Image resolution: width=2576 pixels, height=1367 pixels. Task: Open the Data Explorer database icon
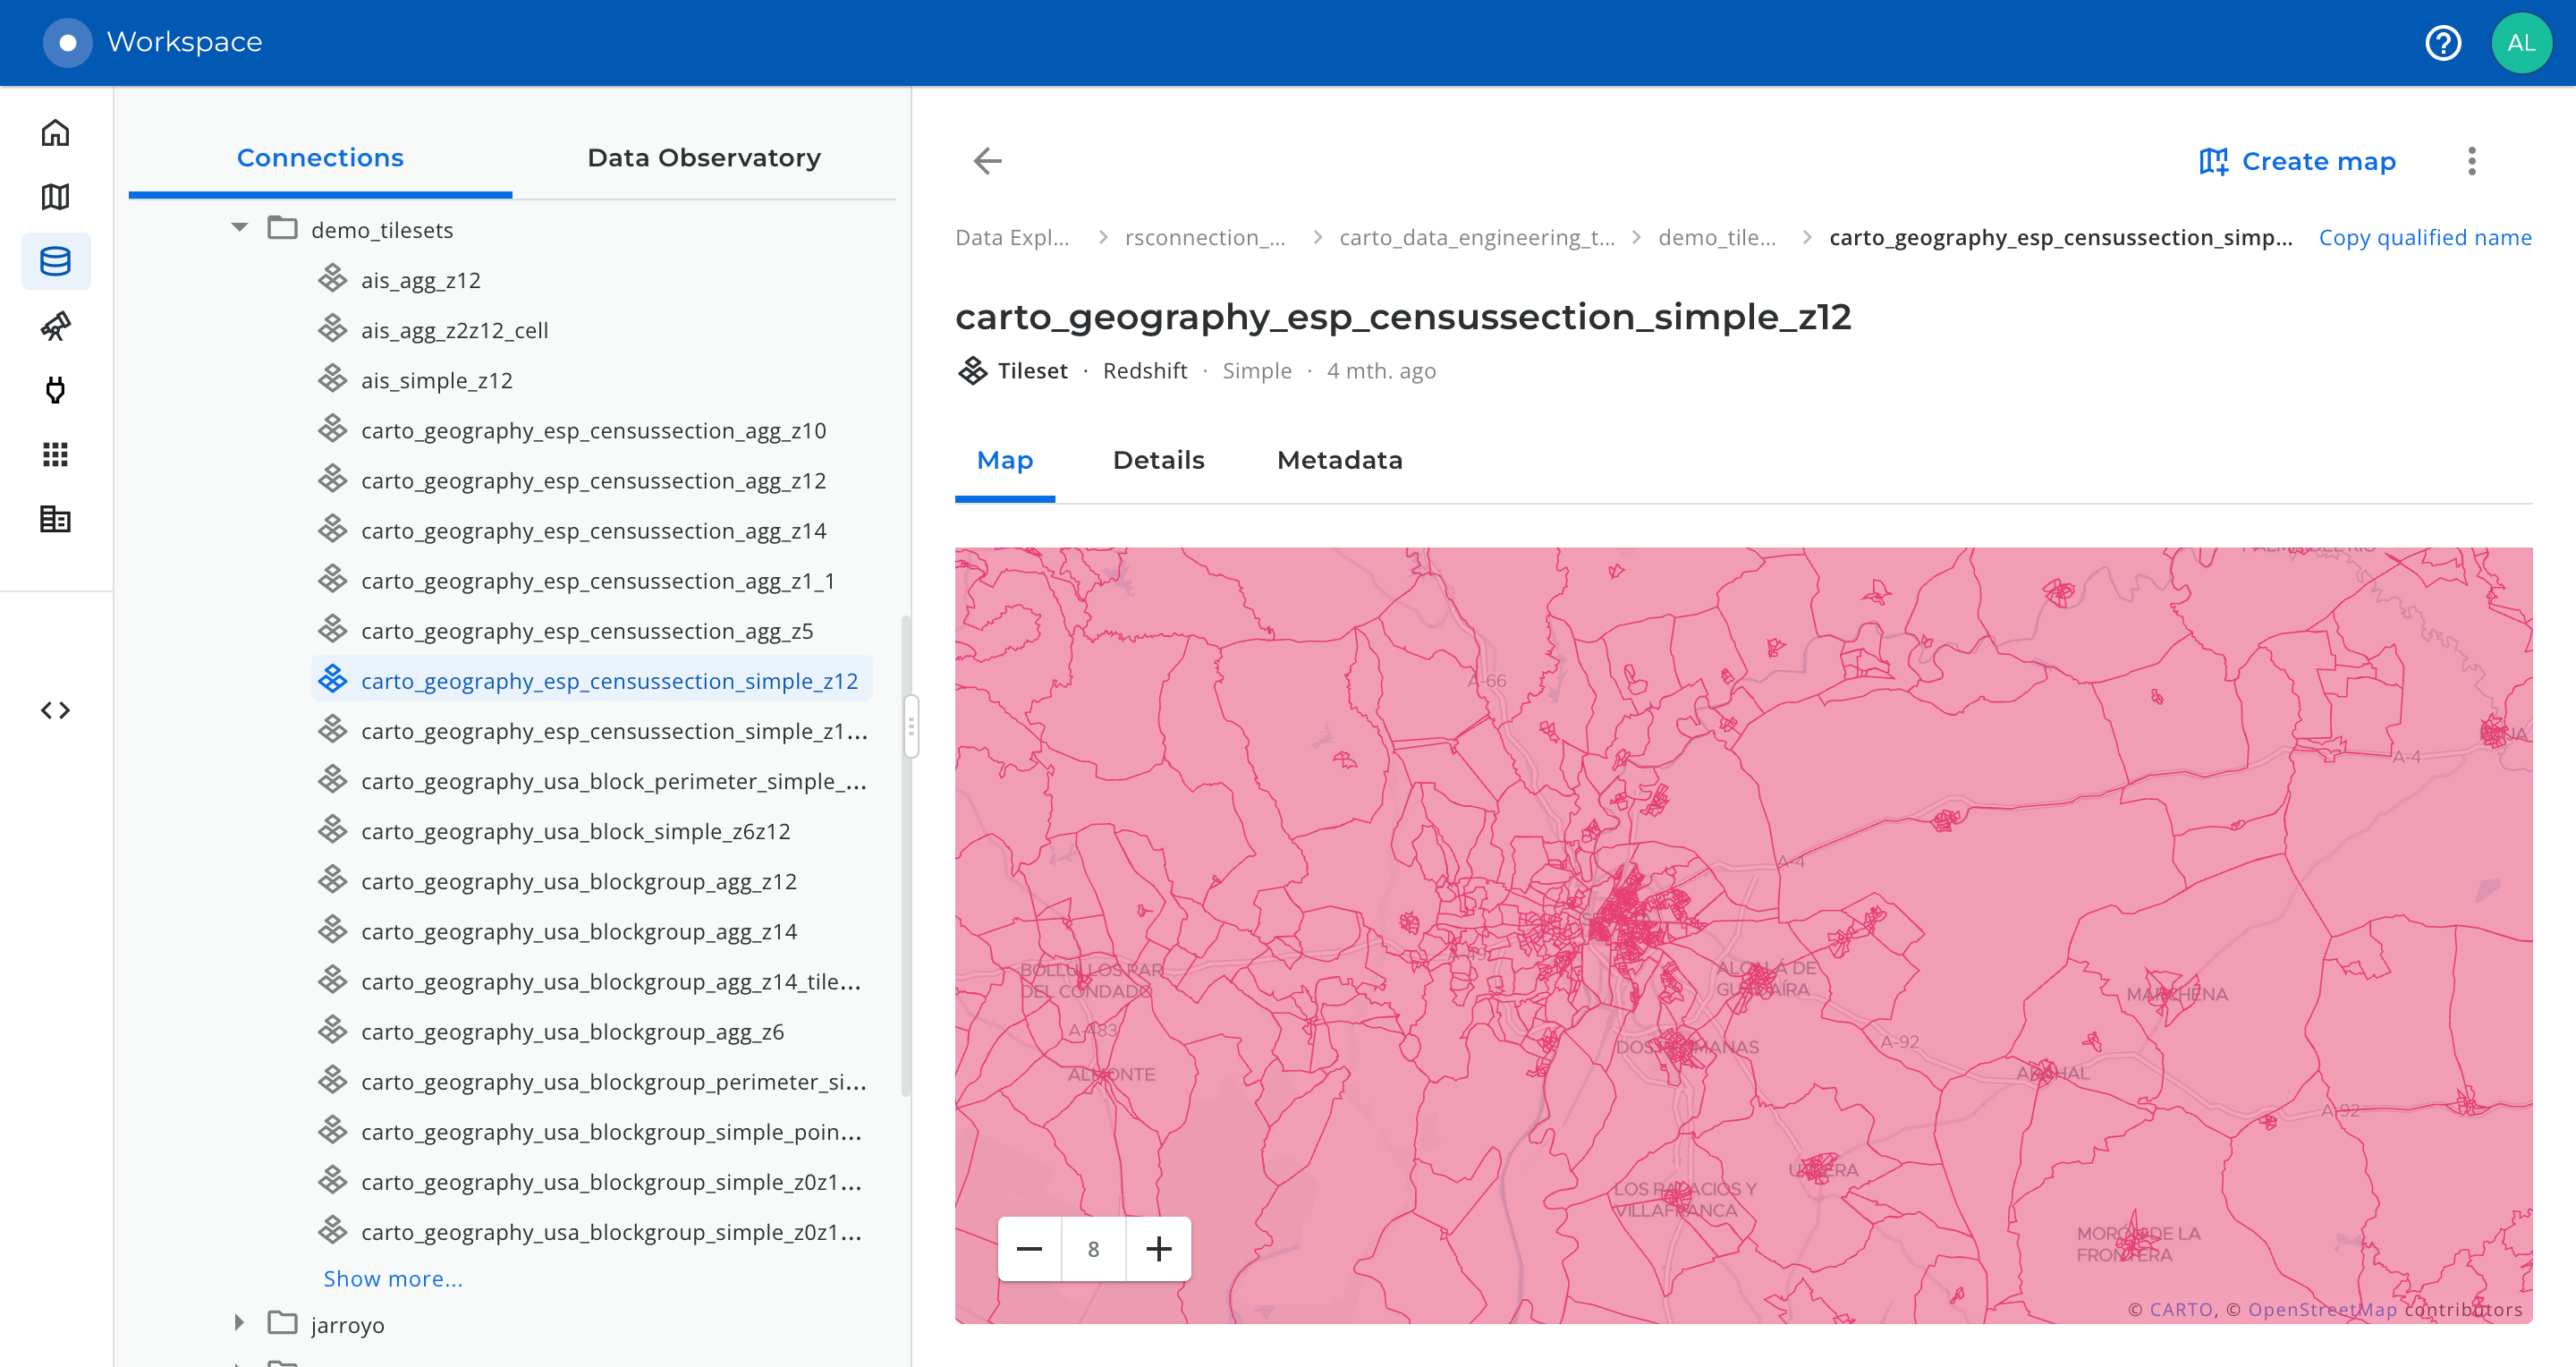click(x=55, y=261)
